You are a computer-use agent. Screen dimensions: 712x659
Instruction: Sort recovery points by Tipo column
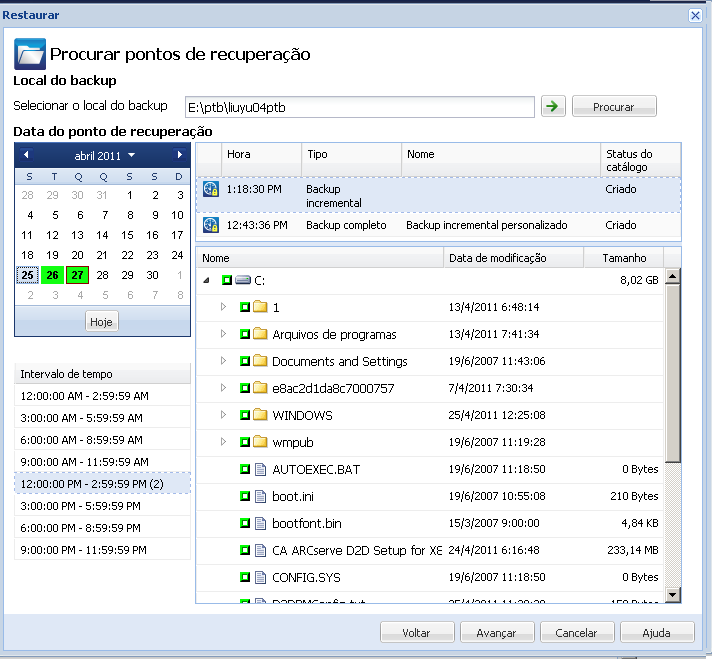(x=351, y=160)
